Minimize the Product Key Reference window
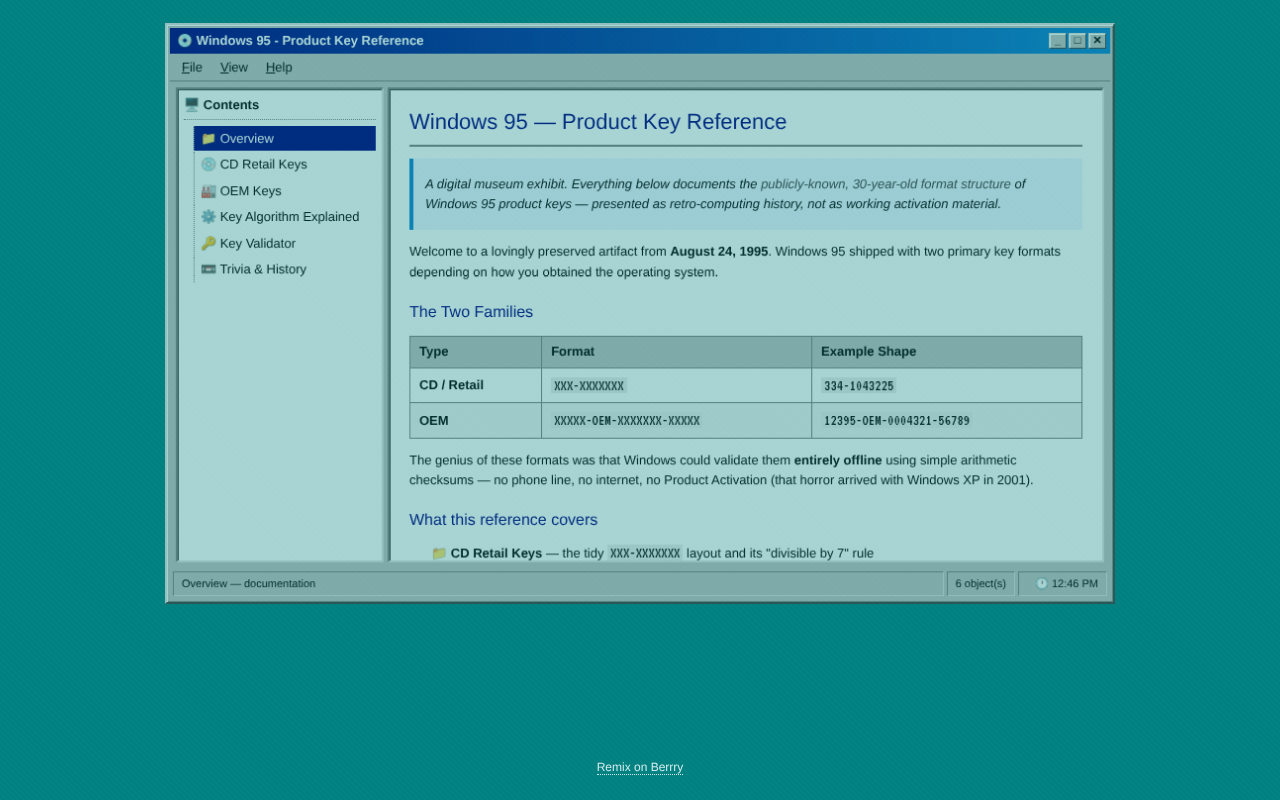This screenshot has width=1280, height=800. tap(1057, 41)
